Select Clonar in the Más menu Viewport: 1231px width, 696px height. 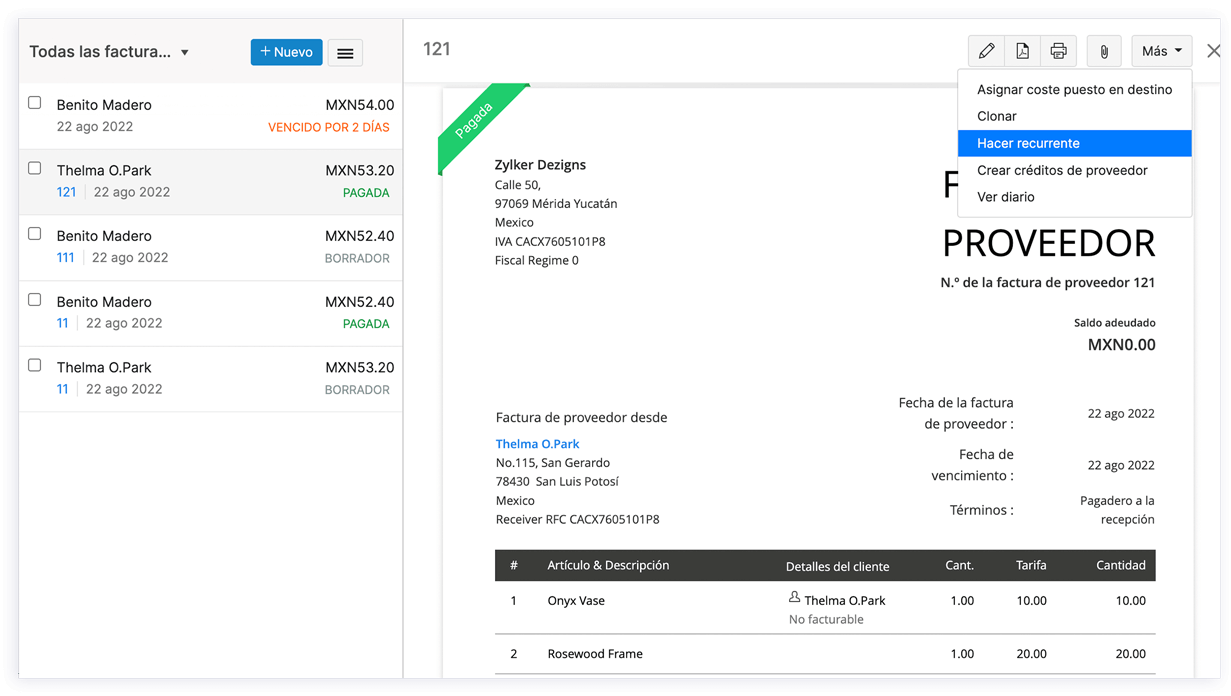[x=997, y=116]
